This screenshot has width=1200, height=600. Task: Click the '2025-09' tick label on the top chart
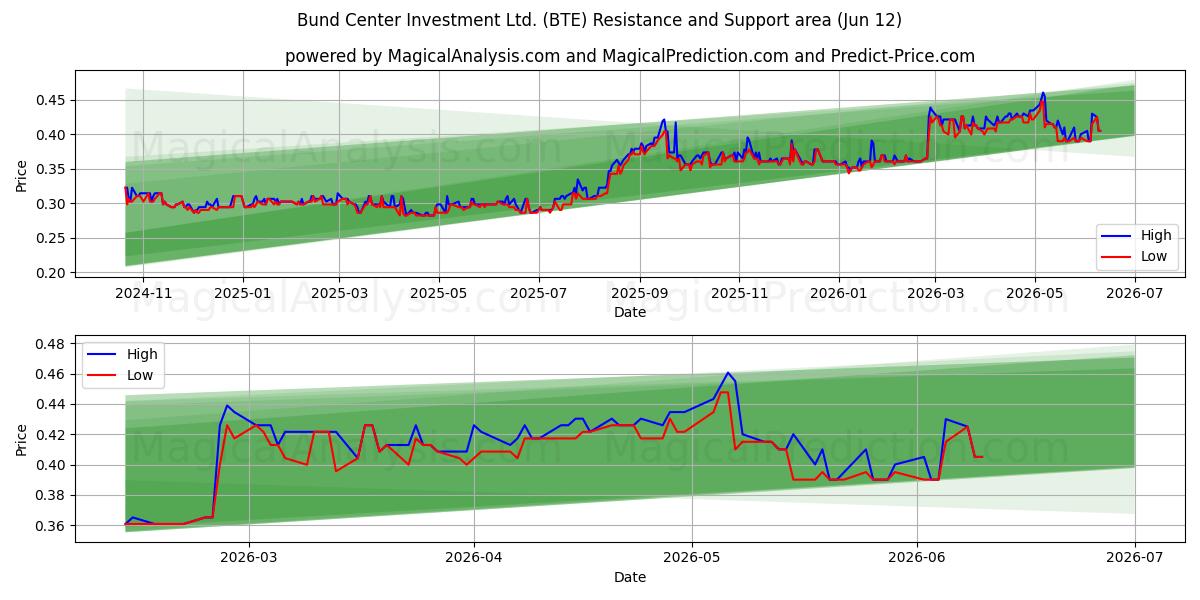639,293
